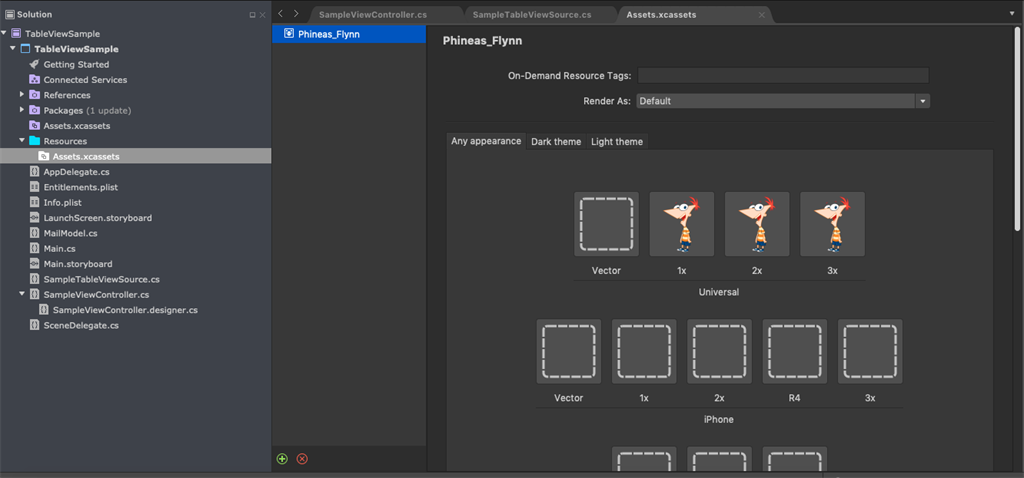Viewport: 1024px width, 478px height.
Task: Select the Any appearance tab
Action: point(486,141)
